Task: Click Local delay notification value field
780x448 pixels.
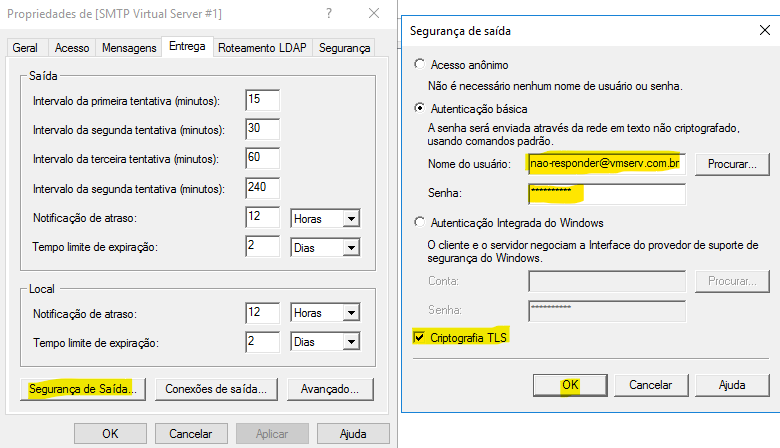Action: [x=263, y=313]
